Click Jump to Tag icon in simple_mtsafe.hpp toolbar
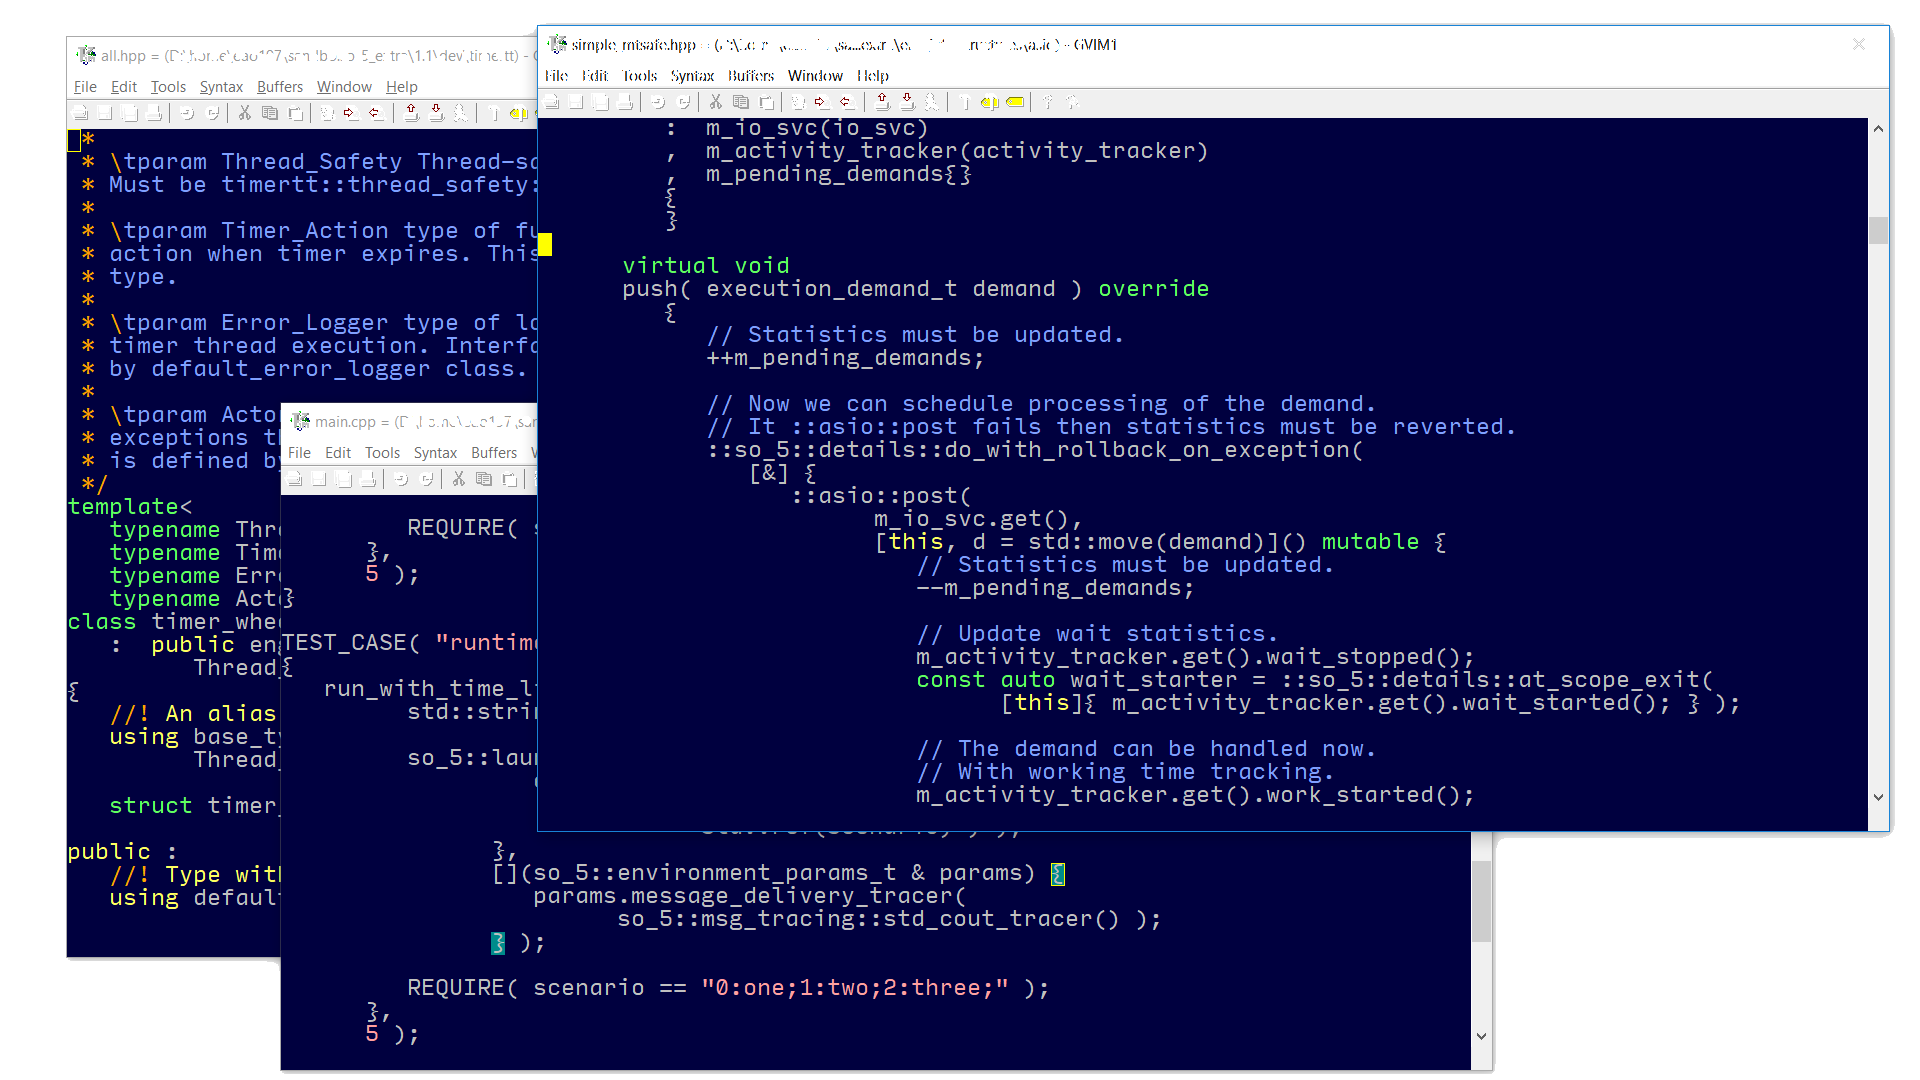Screen dimensions: 1920x1080 (x=1015, y=102)
